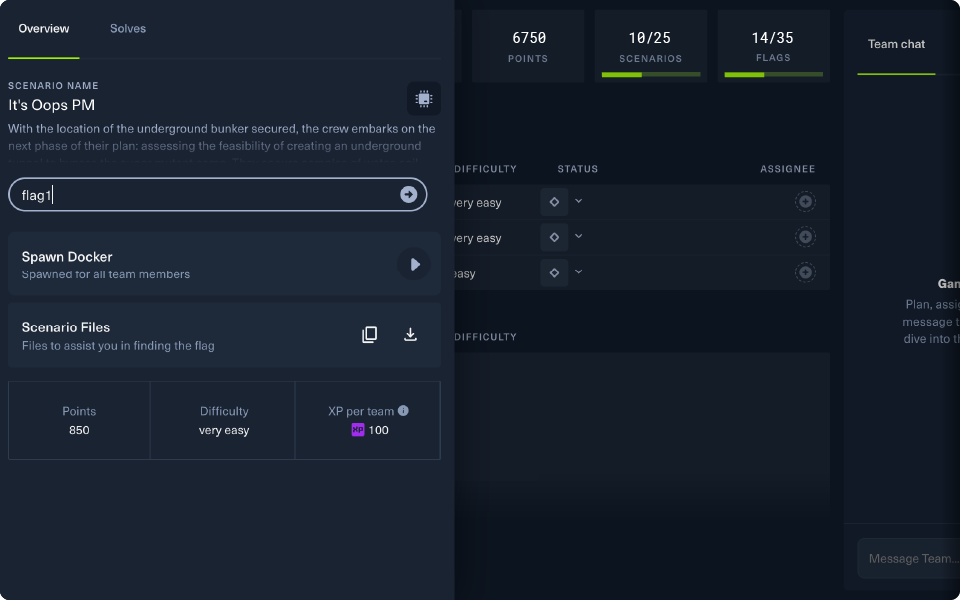This screenshot has height=600, width=960.
Task: Expand status dropdown in first very easy row
Action: pyautogui.click(x=579, y=201)
